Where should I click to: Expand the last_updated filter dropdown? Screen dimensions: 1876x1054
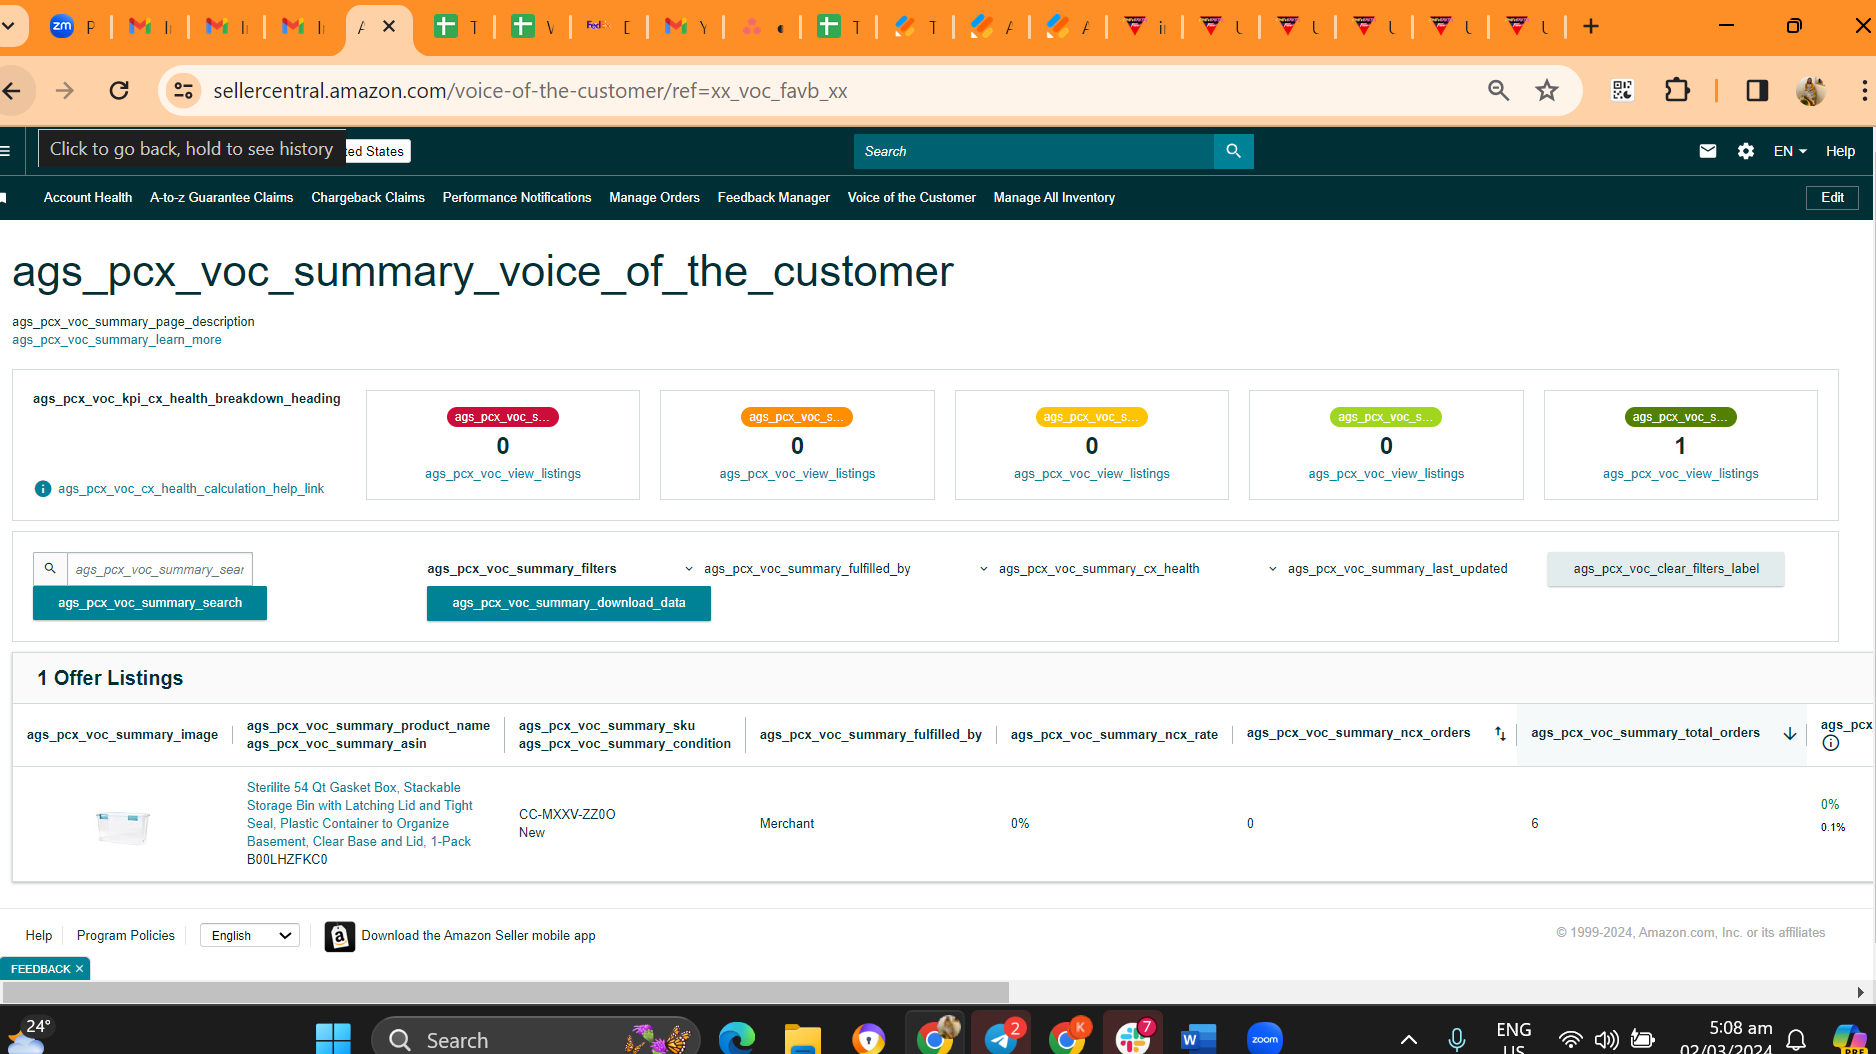[1388, 569]
